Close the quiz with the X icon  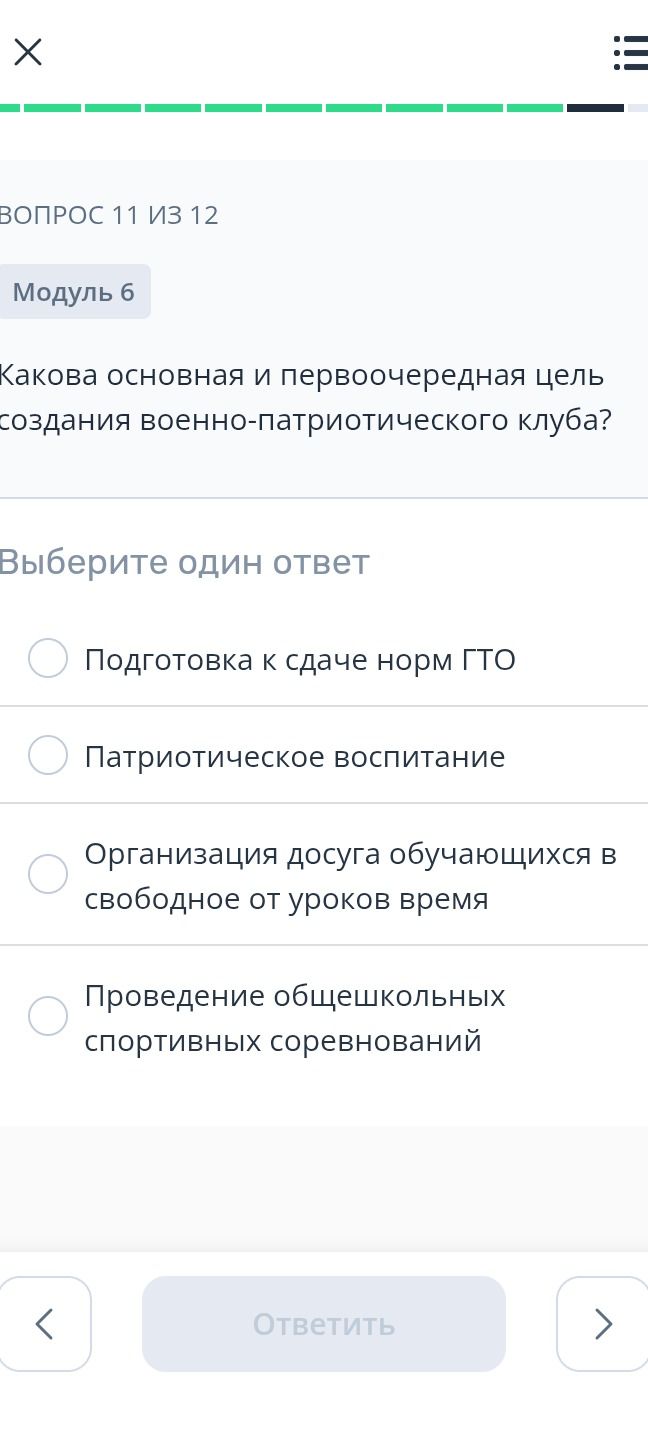coord(28,52)
